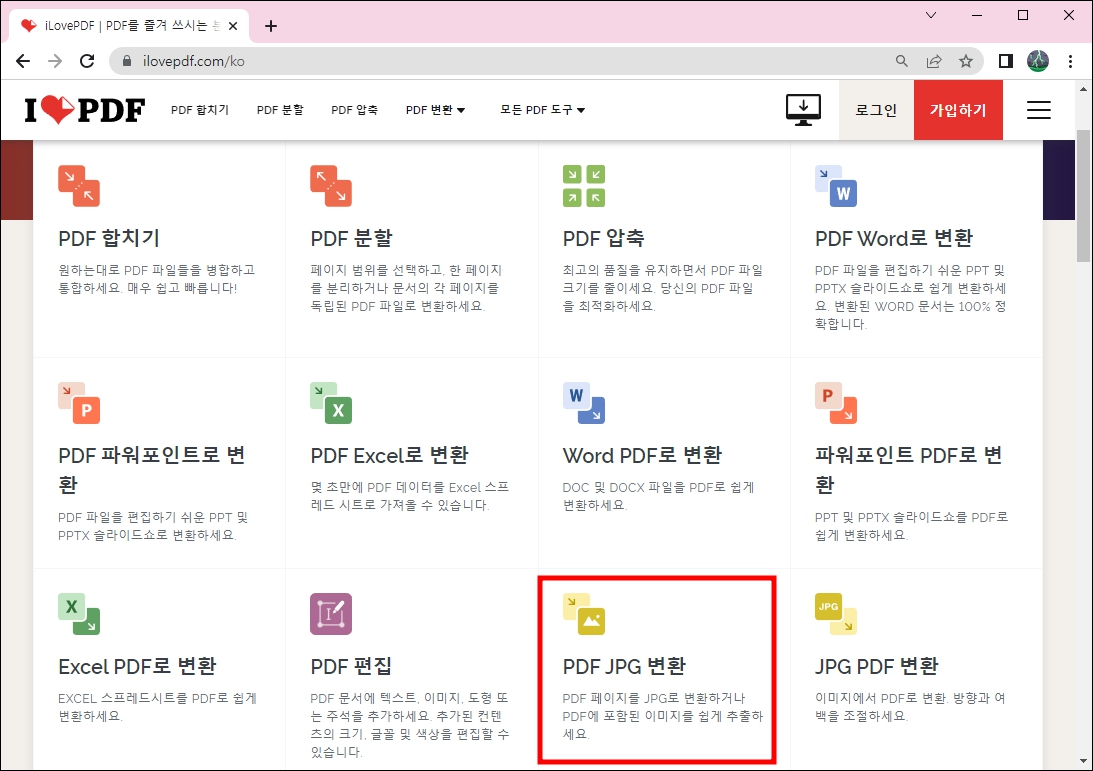This screenshot has width=1093, height=771.
Task: Go back with the browser back arrow
Action: click(23, 61)
